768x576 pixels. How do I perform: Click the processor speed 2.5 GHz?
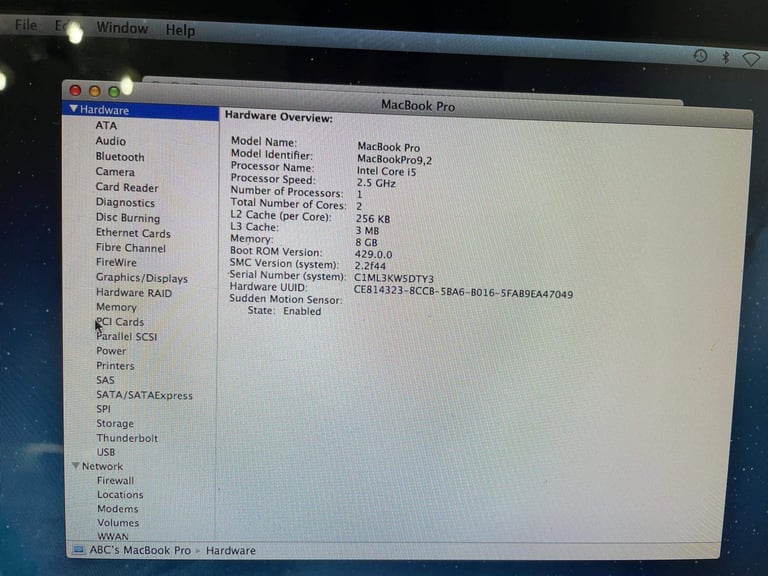coord(376,183)
